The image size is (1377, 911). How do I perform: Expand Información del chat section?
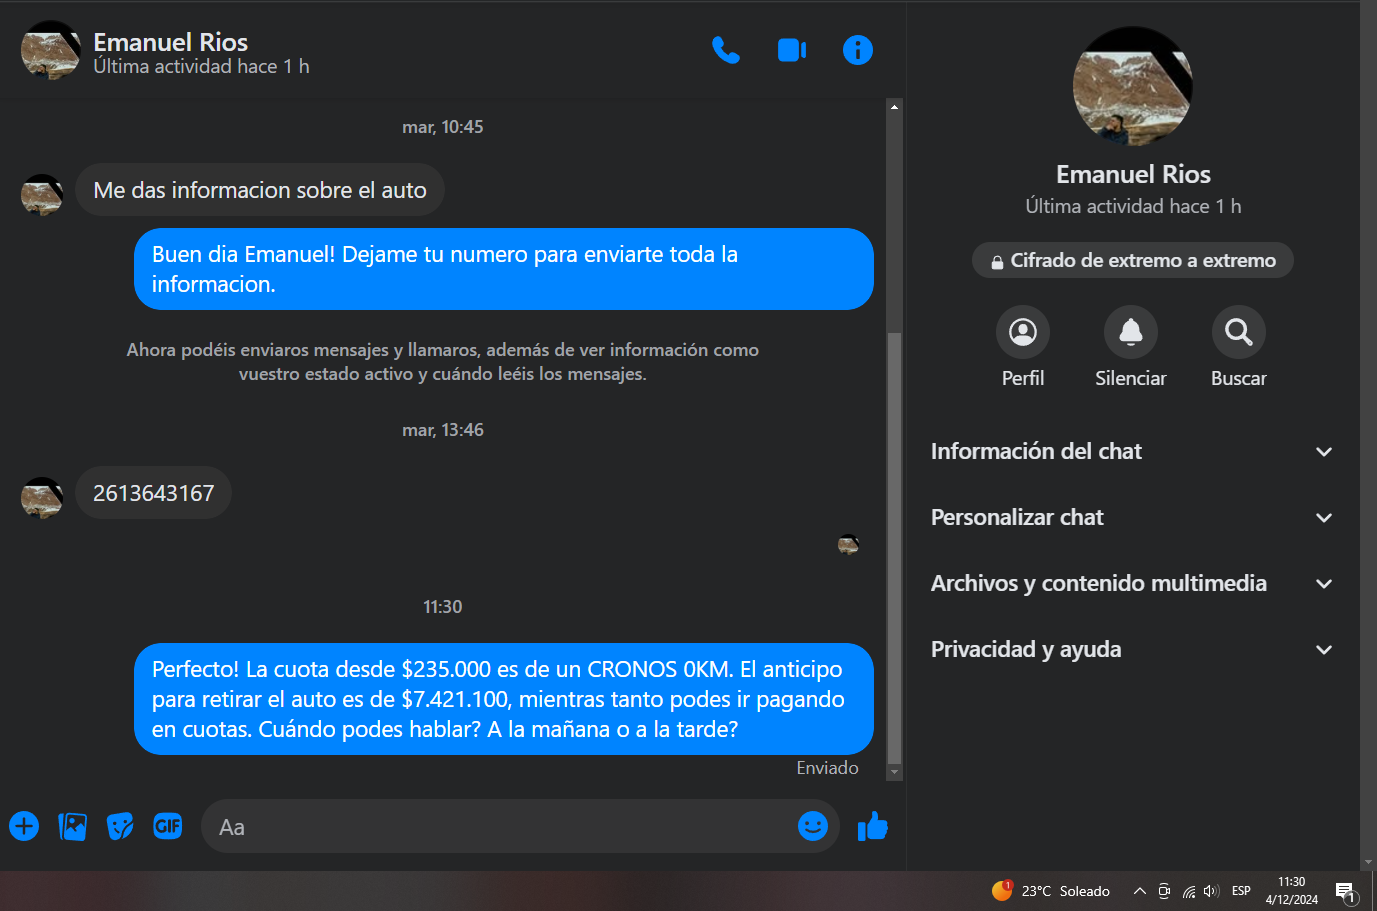[x=1132, y=452]
